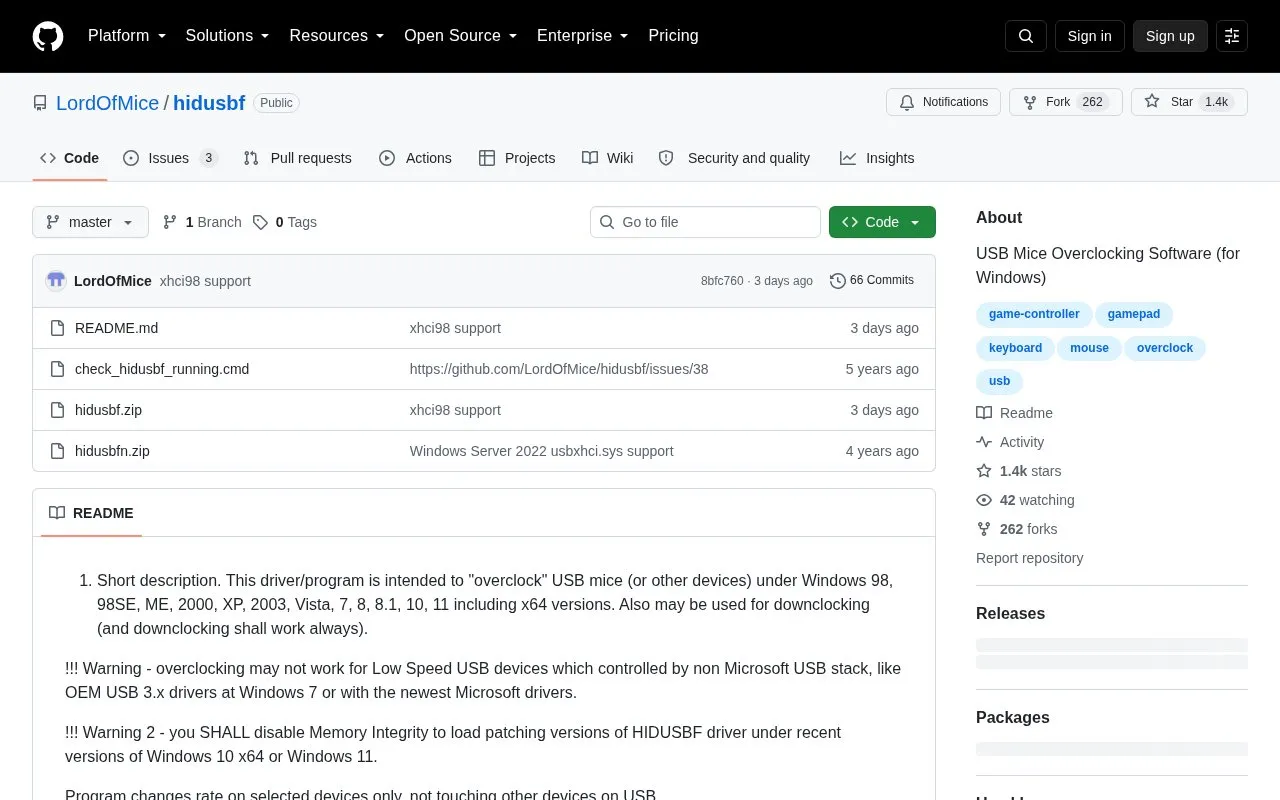The image size is (1280, 800).
Task: Open the Activity link in About
Action: pos(1010,442)
